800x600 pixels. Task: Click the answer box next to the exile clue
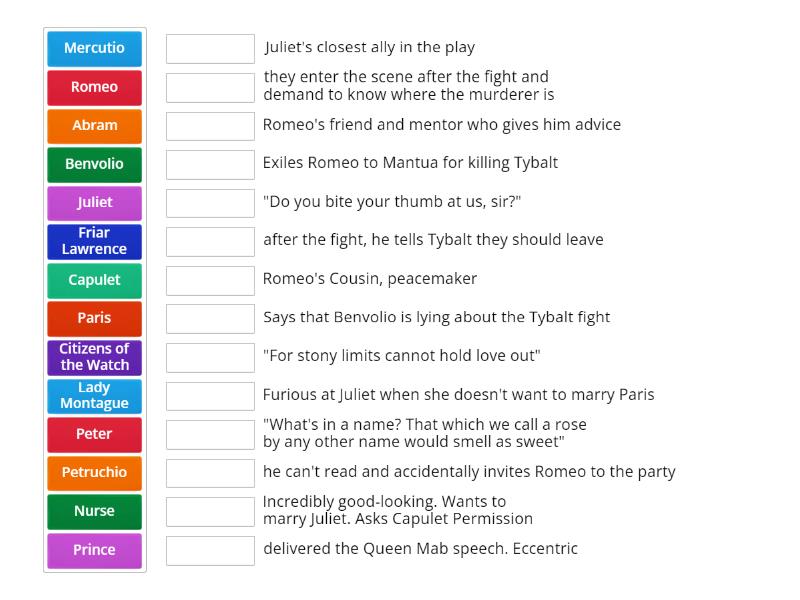click(x=210, y=164)
